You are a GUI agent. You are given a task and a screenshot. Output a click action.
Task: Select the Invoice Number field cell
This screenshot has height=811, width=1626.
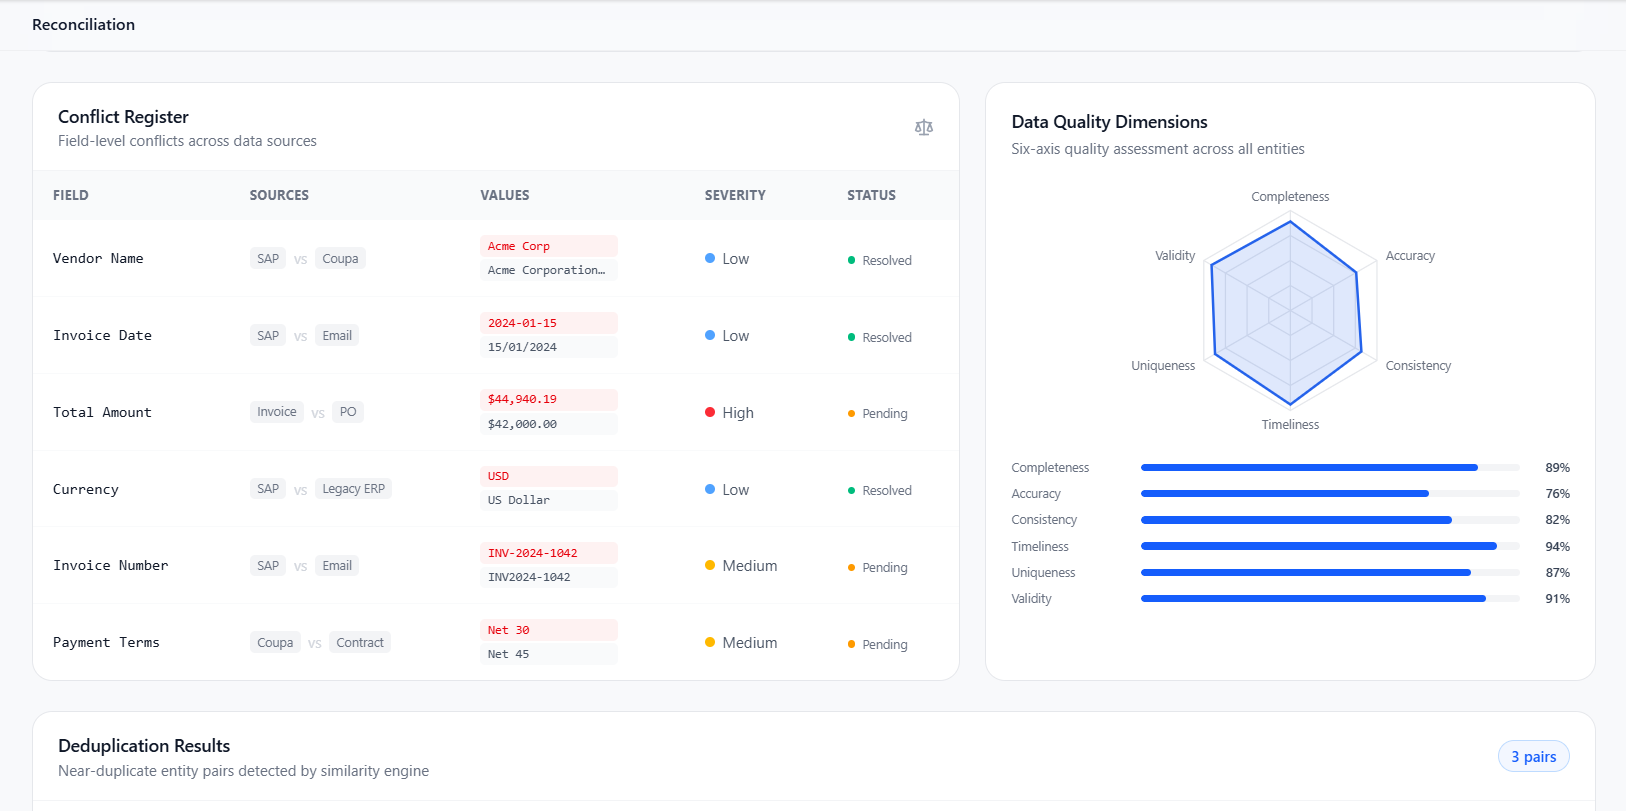point(110,565)
